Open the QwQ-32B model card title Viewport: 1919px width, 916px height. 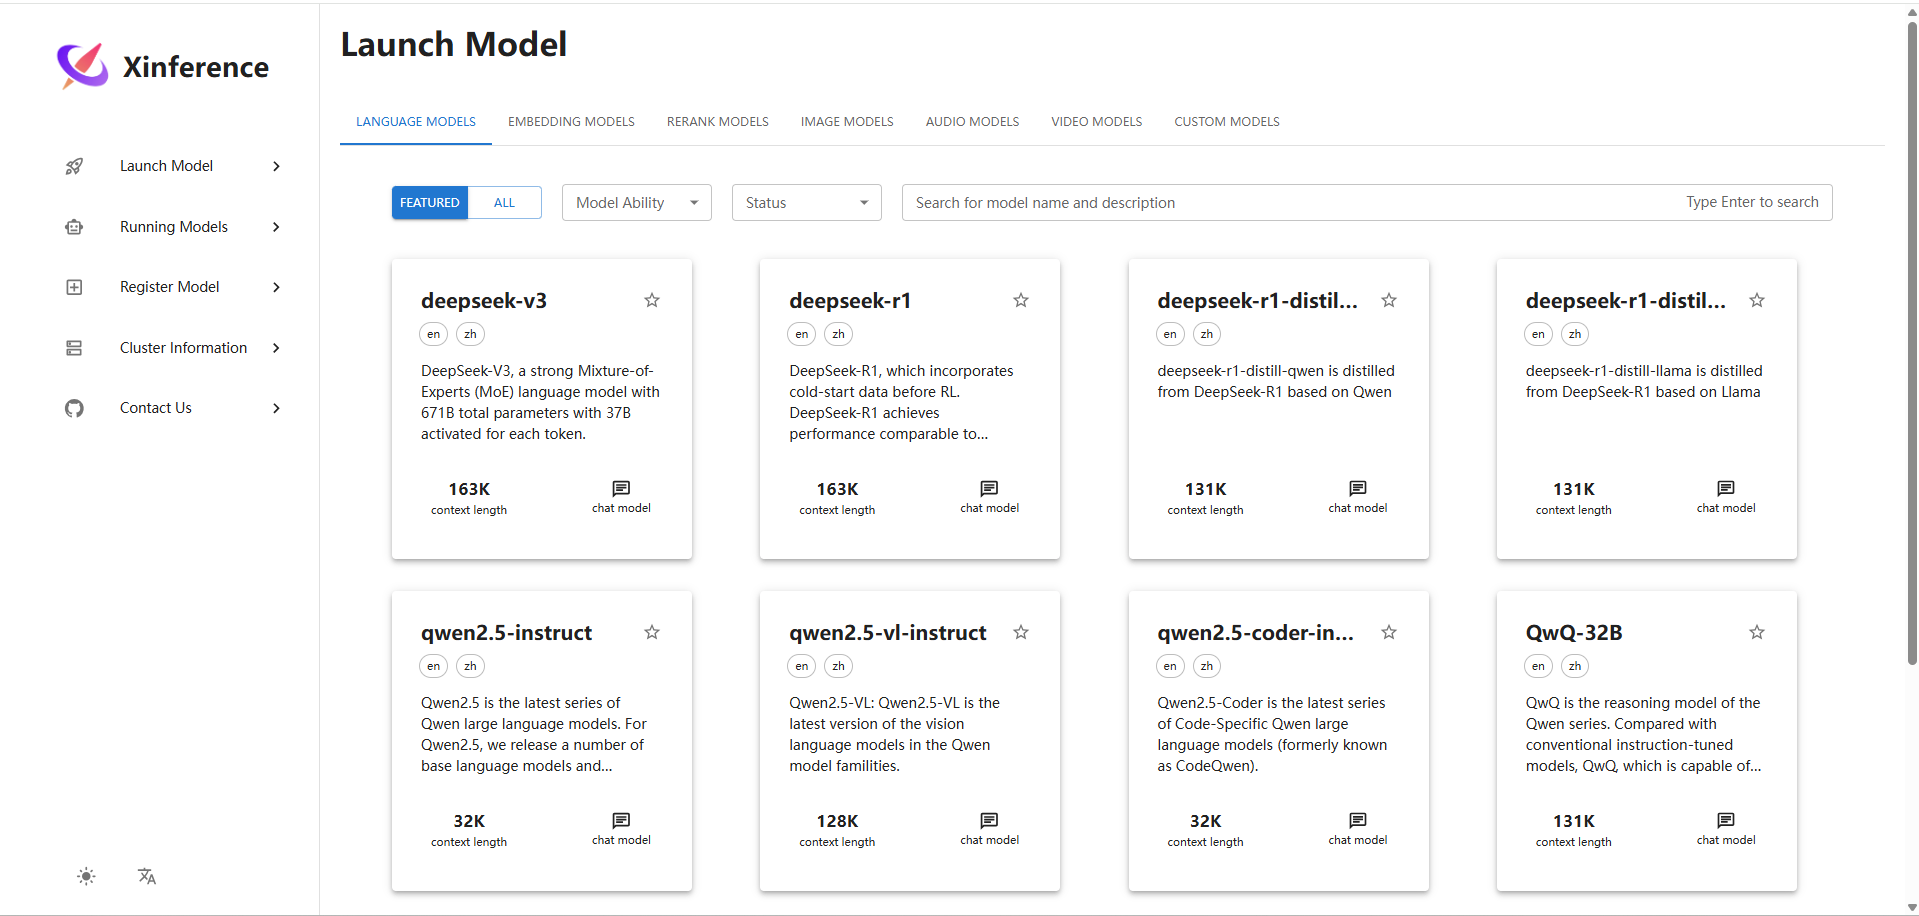tap(1574, 633)
